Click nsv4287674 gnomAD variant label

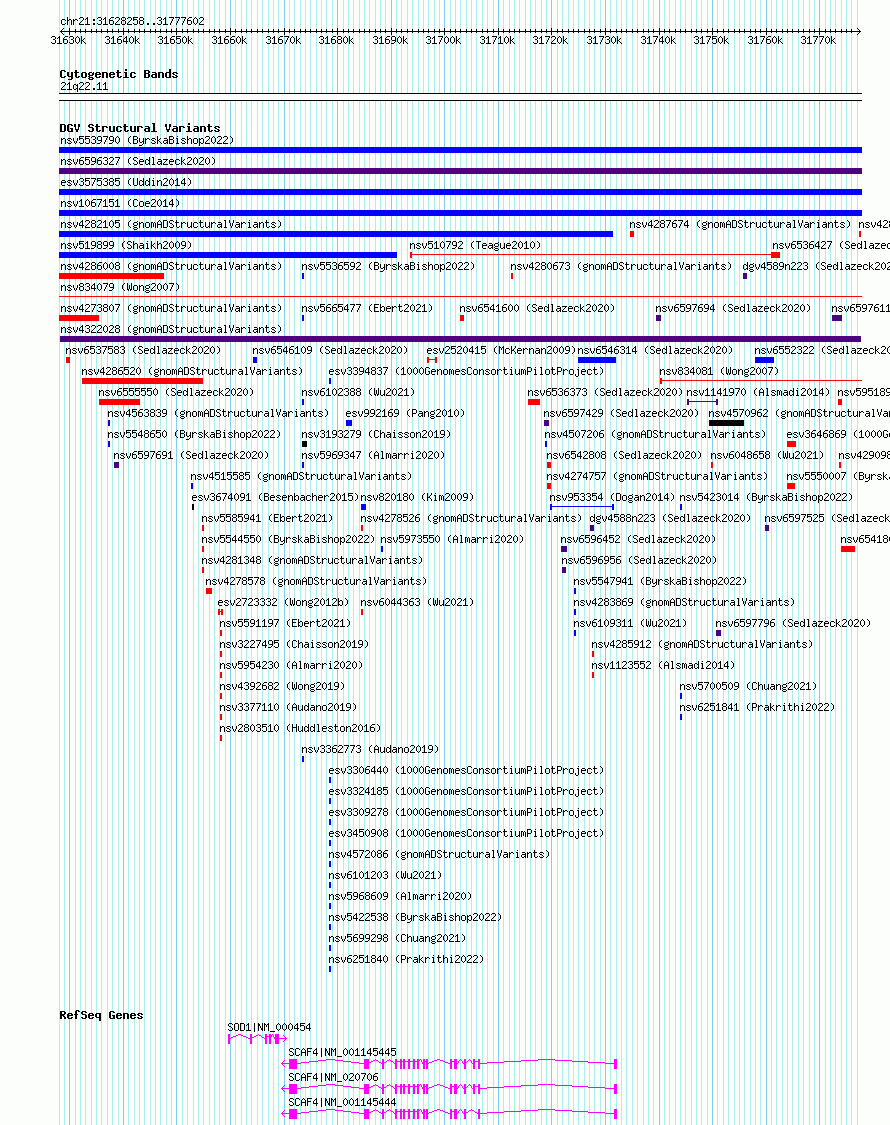tap(740, 225)
